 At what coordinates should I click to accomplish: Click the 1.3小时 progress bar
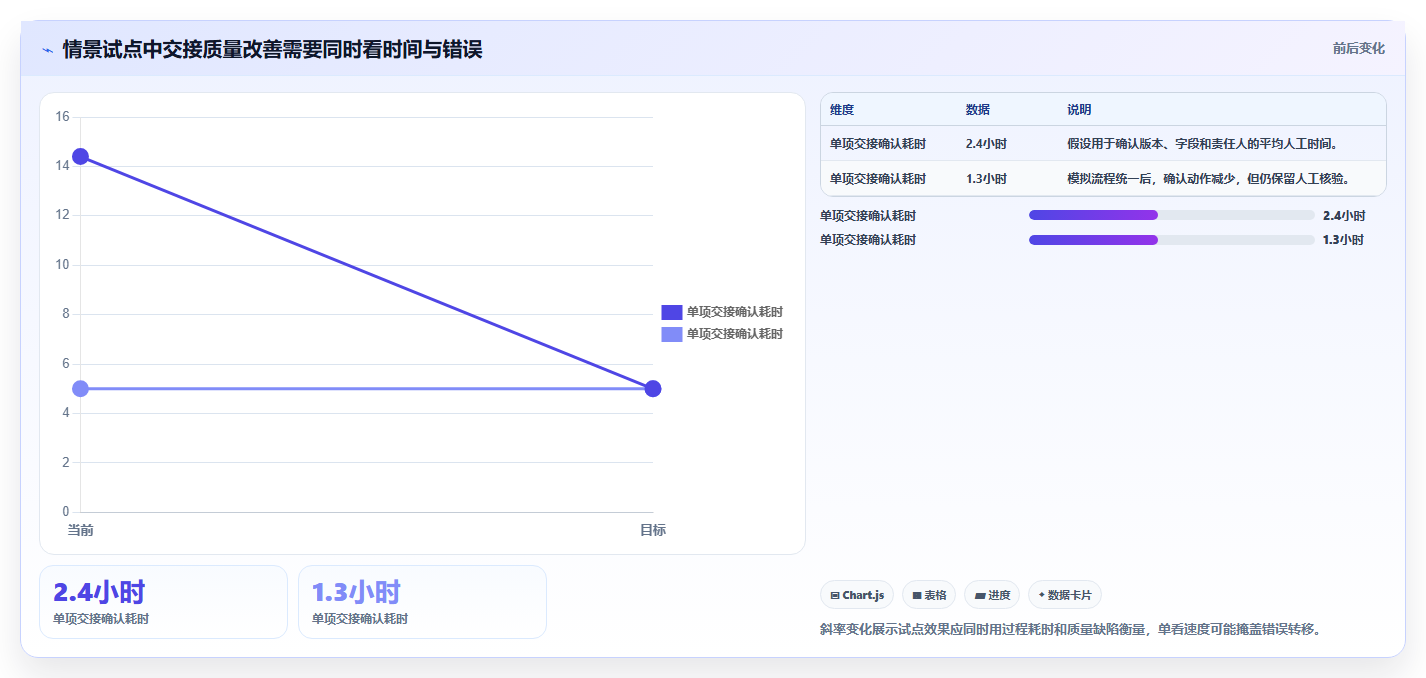point(1171,240)
